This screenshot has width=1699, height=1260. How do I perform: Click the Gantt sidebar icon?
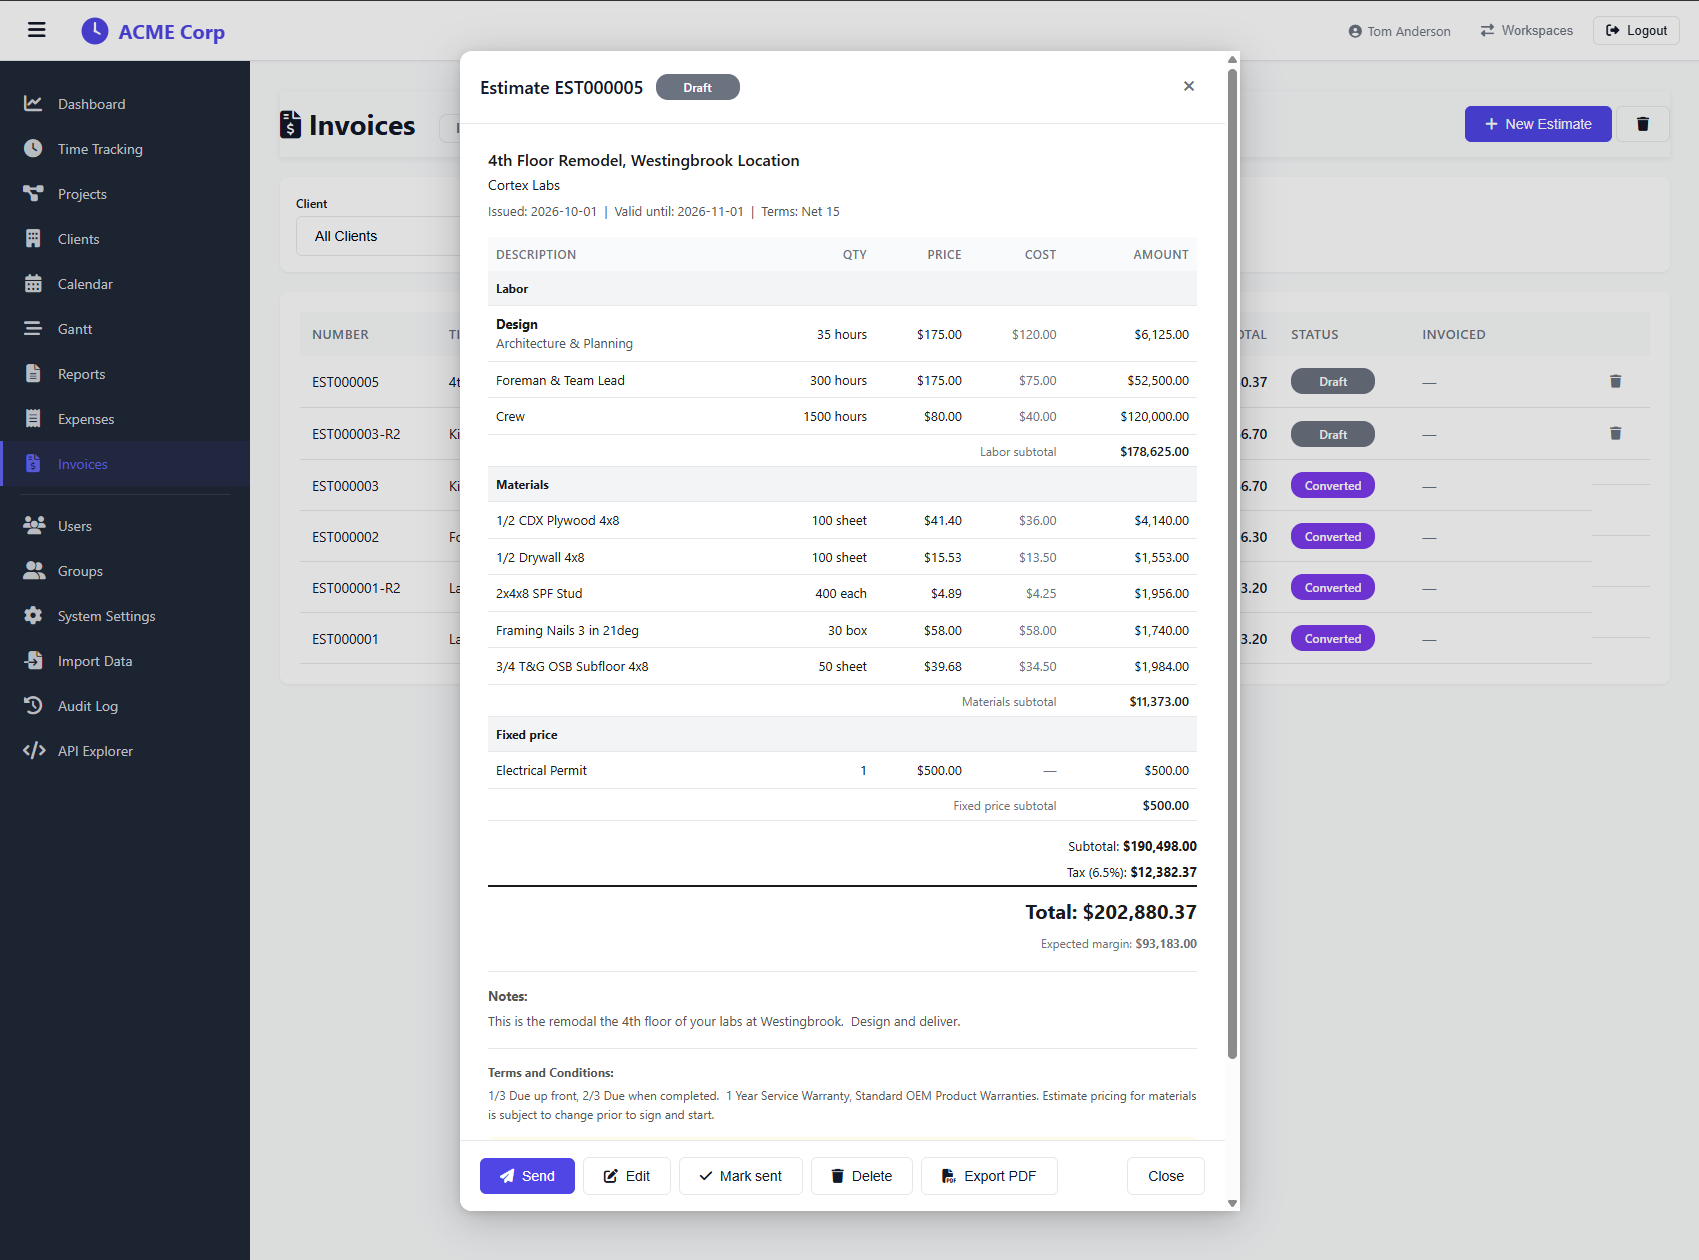[x=33, y=329]
